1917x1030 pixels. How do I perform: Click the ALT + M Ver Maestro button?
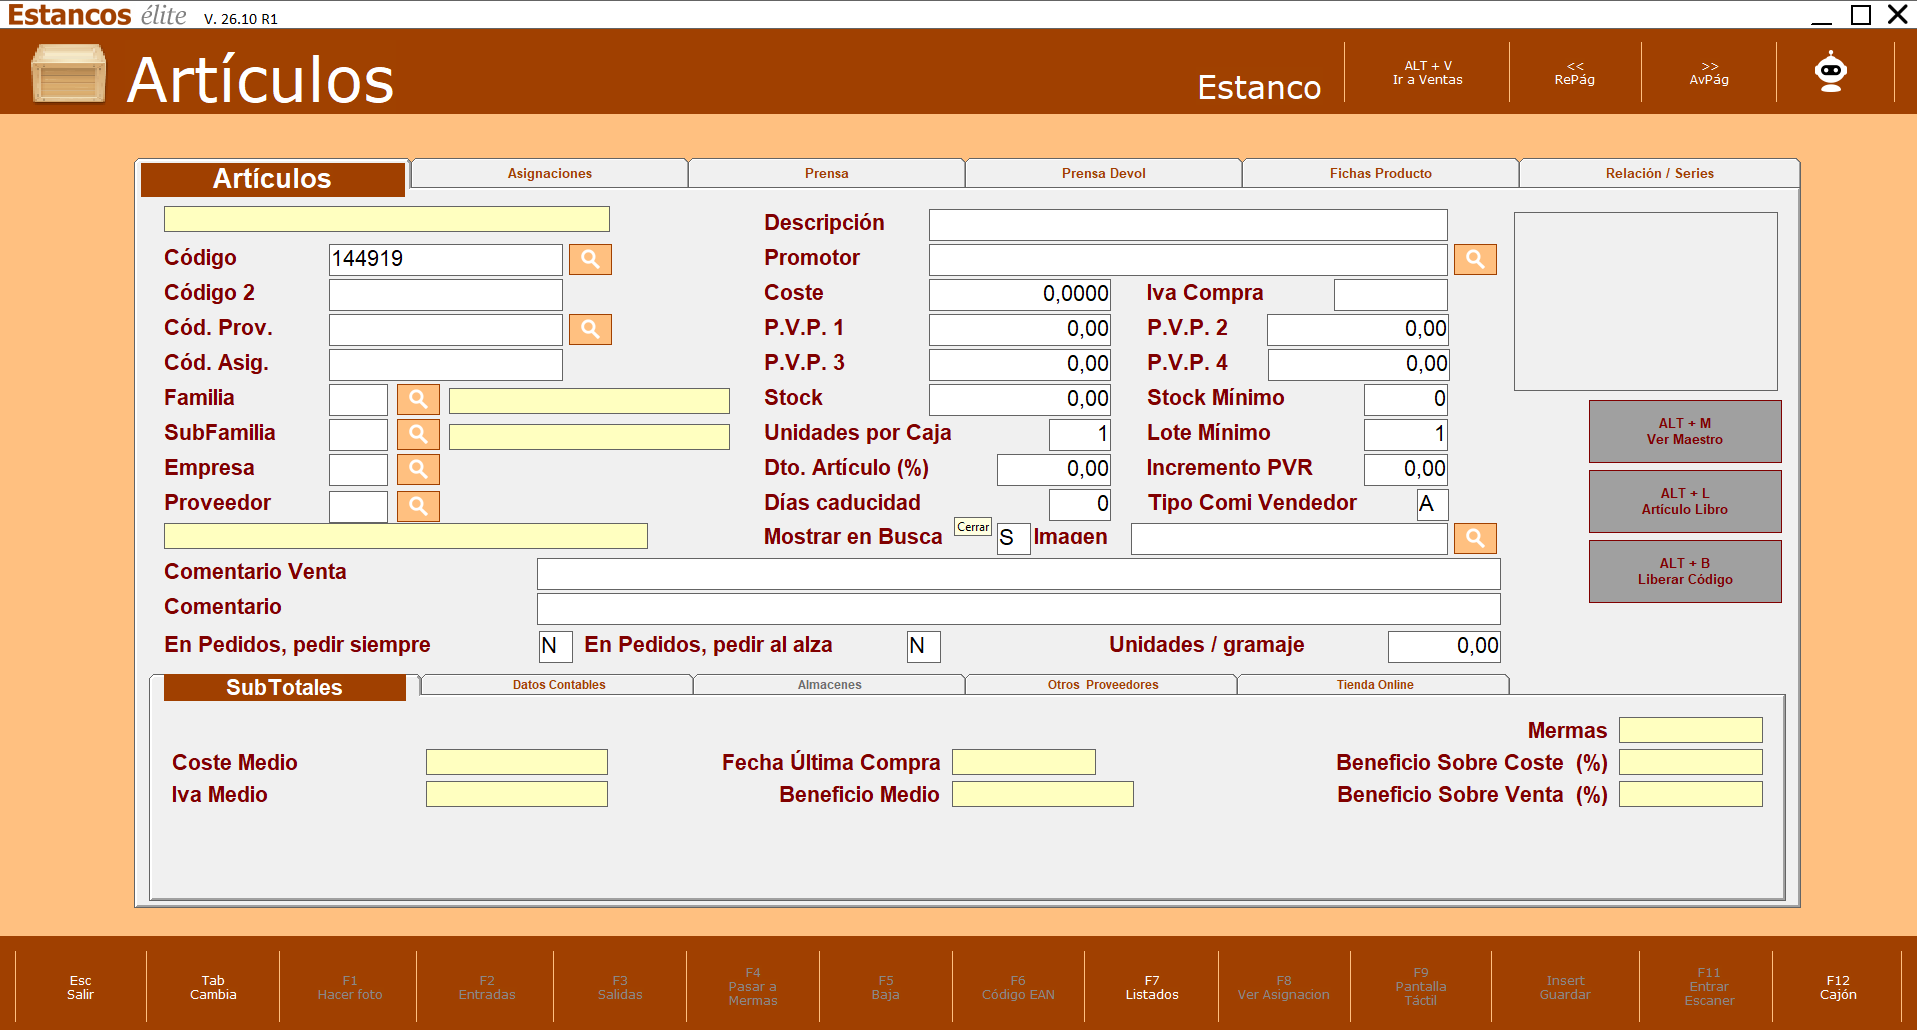click(1685, 431)
